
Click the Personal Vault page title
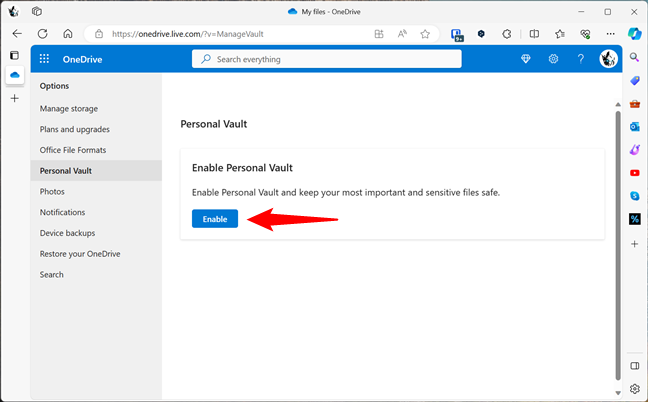pyautogui.click(x=214, y=124)
